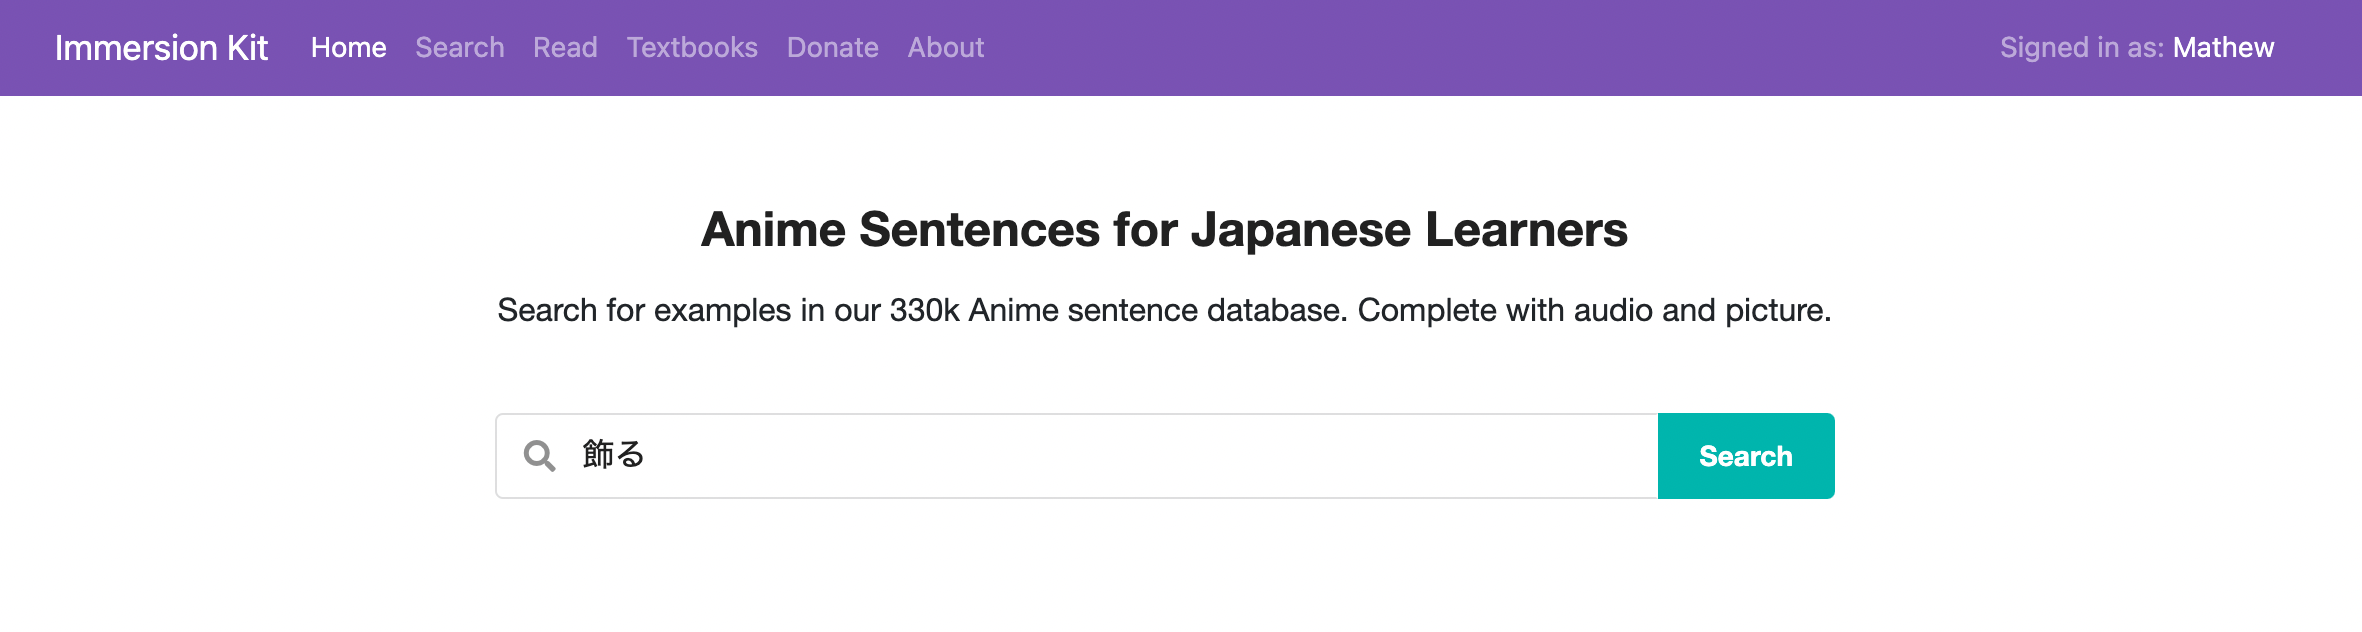This screenshot has height=632, width=2362.
Task: Click the "Signed in as:" label
Action: tap(2082, 48)
